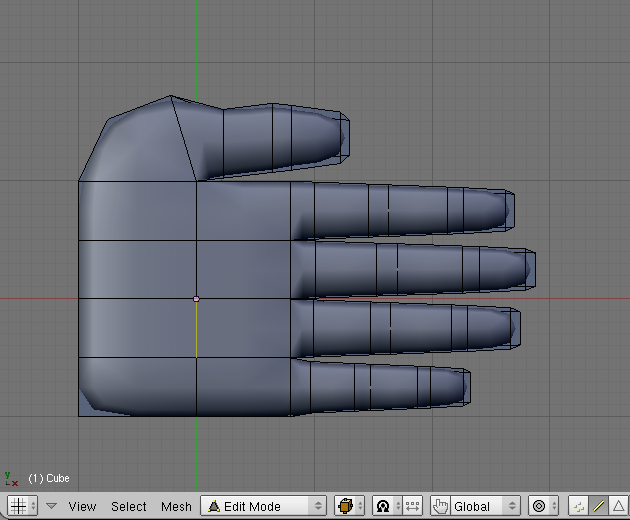Open the proportional edit falloff selector
630x520 pixels.
tap(543, 506)
